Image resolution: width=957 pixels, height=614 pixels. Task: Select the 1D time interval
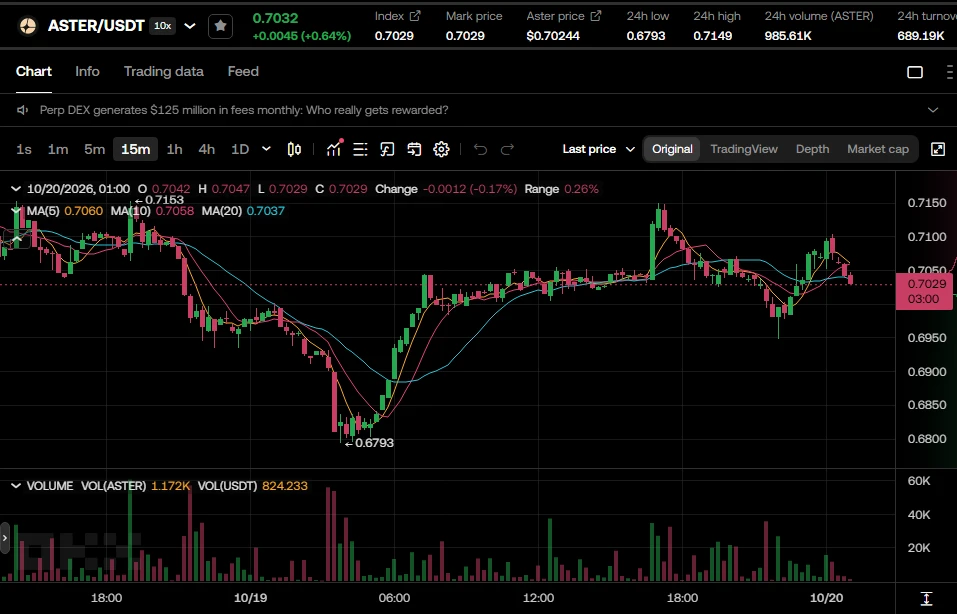240,149
